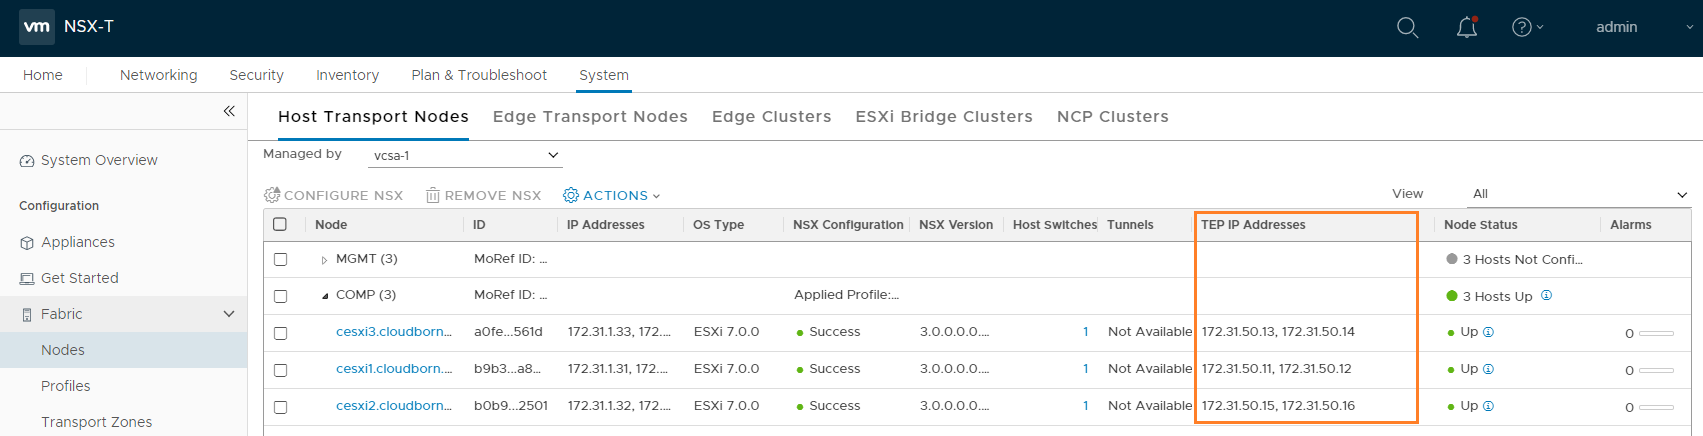Click the System Overview dashboard icon

(x=27, y=161)
